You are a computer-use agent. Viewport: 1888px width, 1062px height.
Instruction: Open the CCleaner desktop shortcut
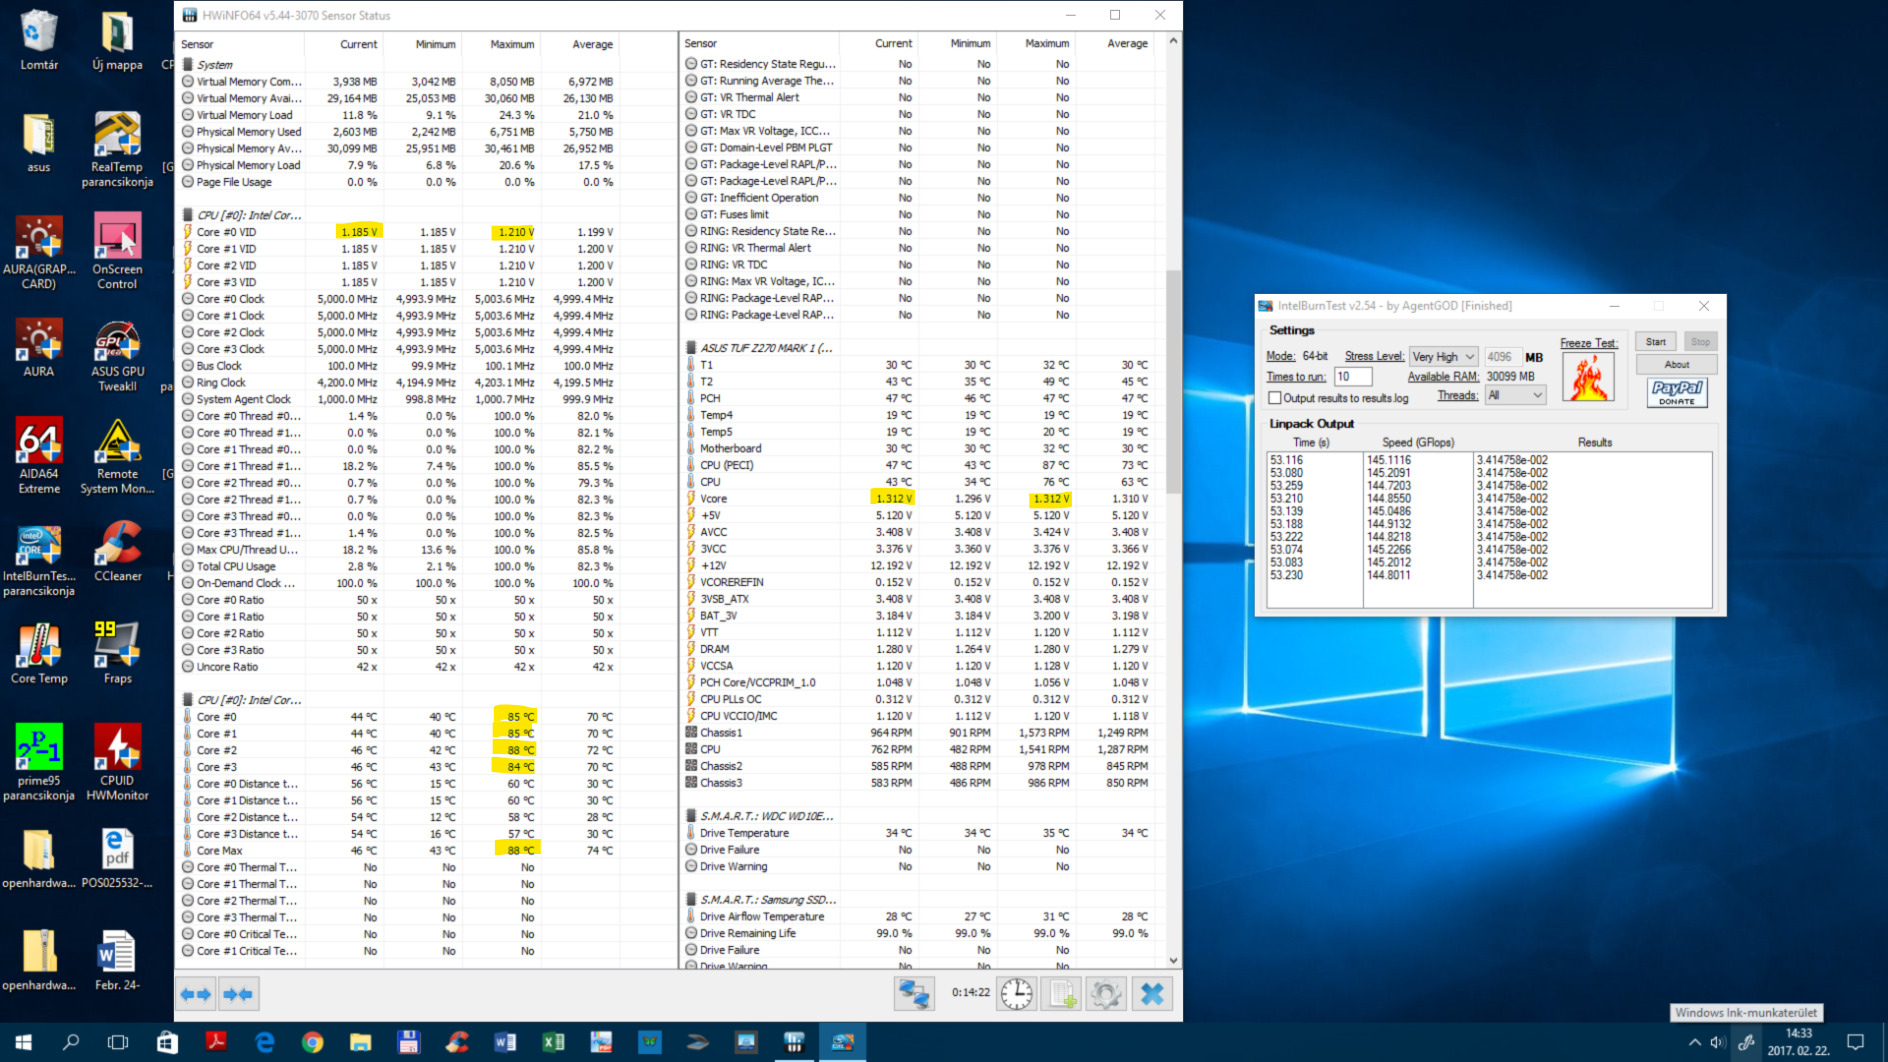(x=117, y=551)
